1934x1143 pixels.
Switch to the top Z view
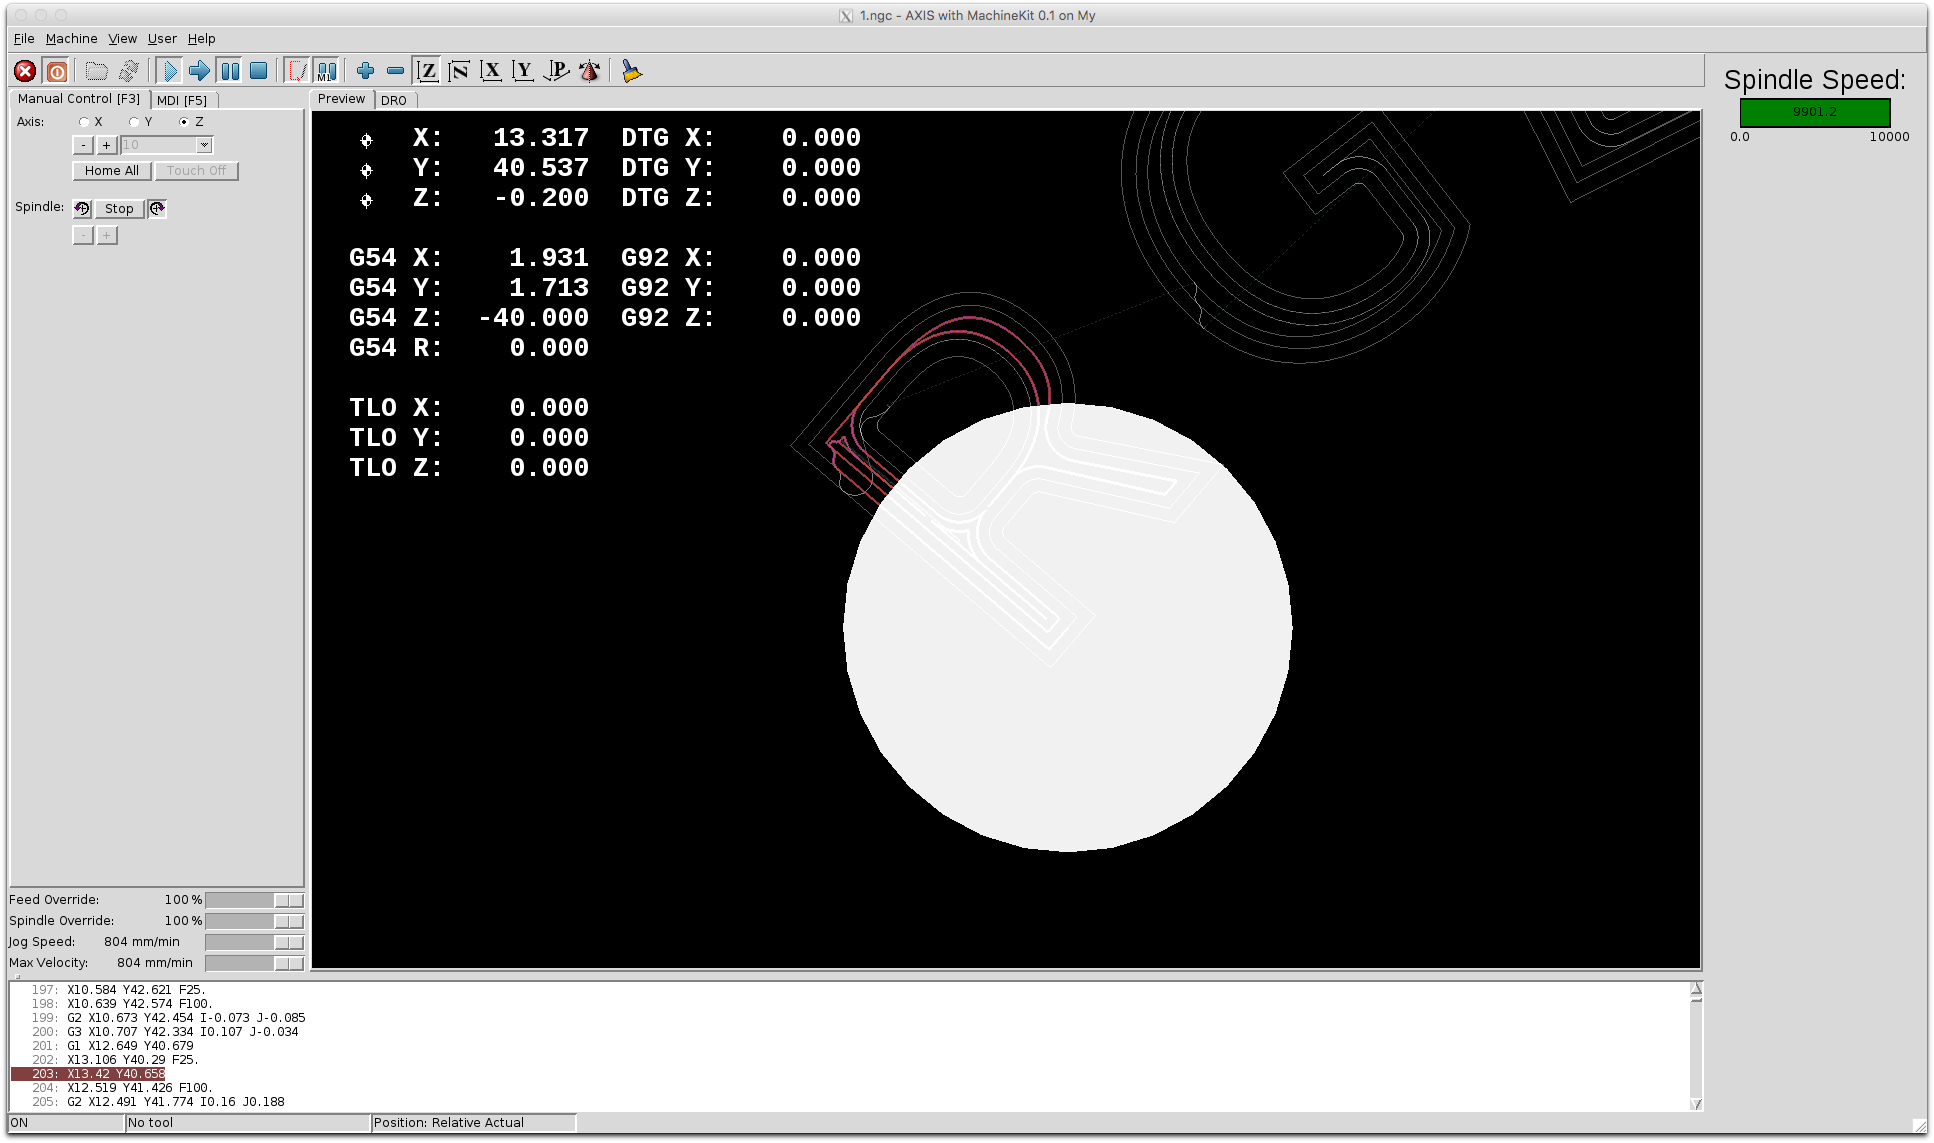pyautogui.click(x=428, y=71)
